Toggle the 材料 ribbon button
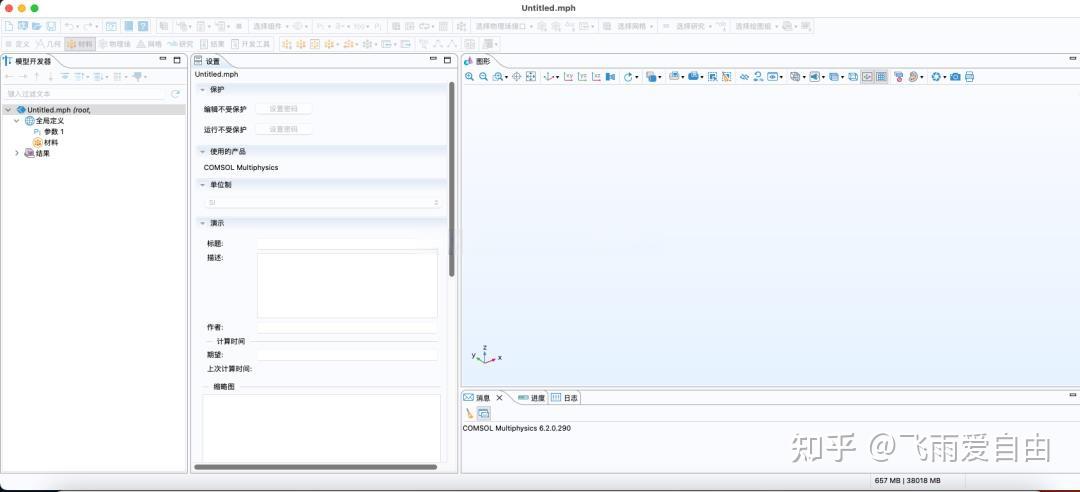Image resolution: width=1080 pixels, height=492 pixels. [x=79, y=44]
